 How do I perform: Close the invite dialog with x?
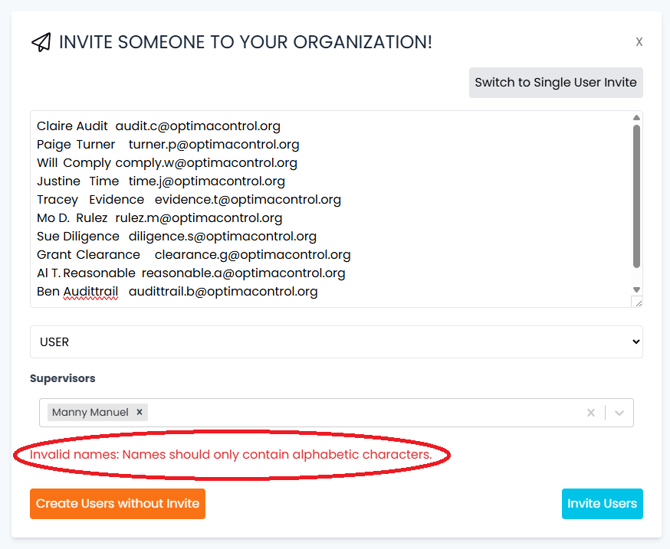[x=639, y=42]
